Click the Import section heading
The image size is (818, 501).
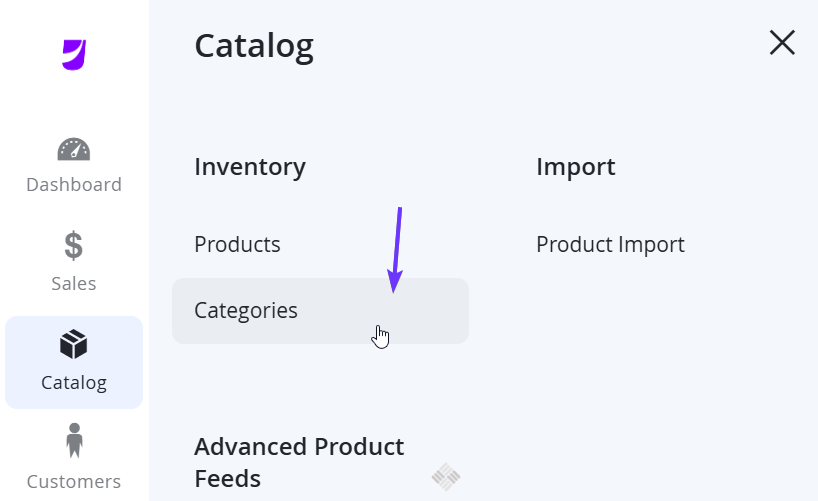coord(576,168)
